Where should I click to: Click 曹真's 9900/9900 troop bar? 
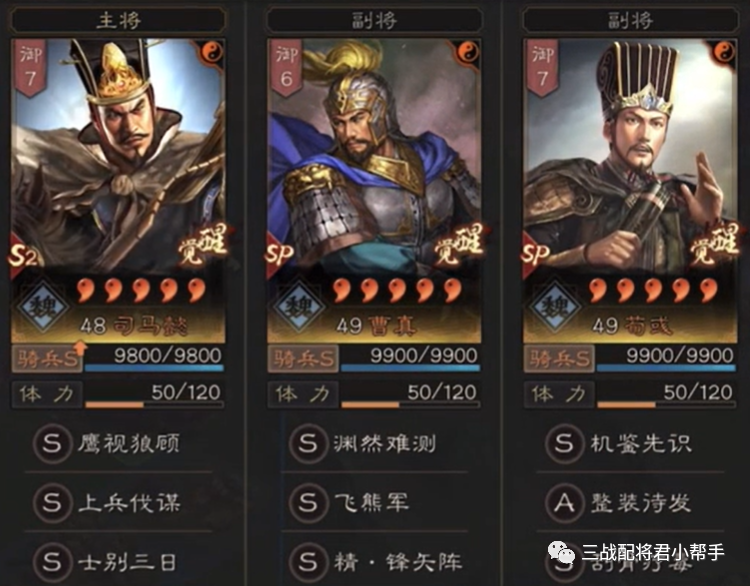pos(410,359)
